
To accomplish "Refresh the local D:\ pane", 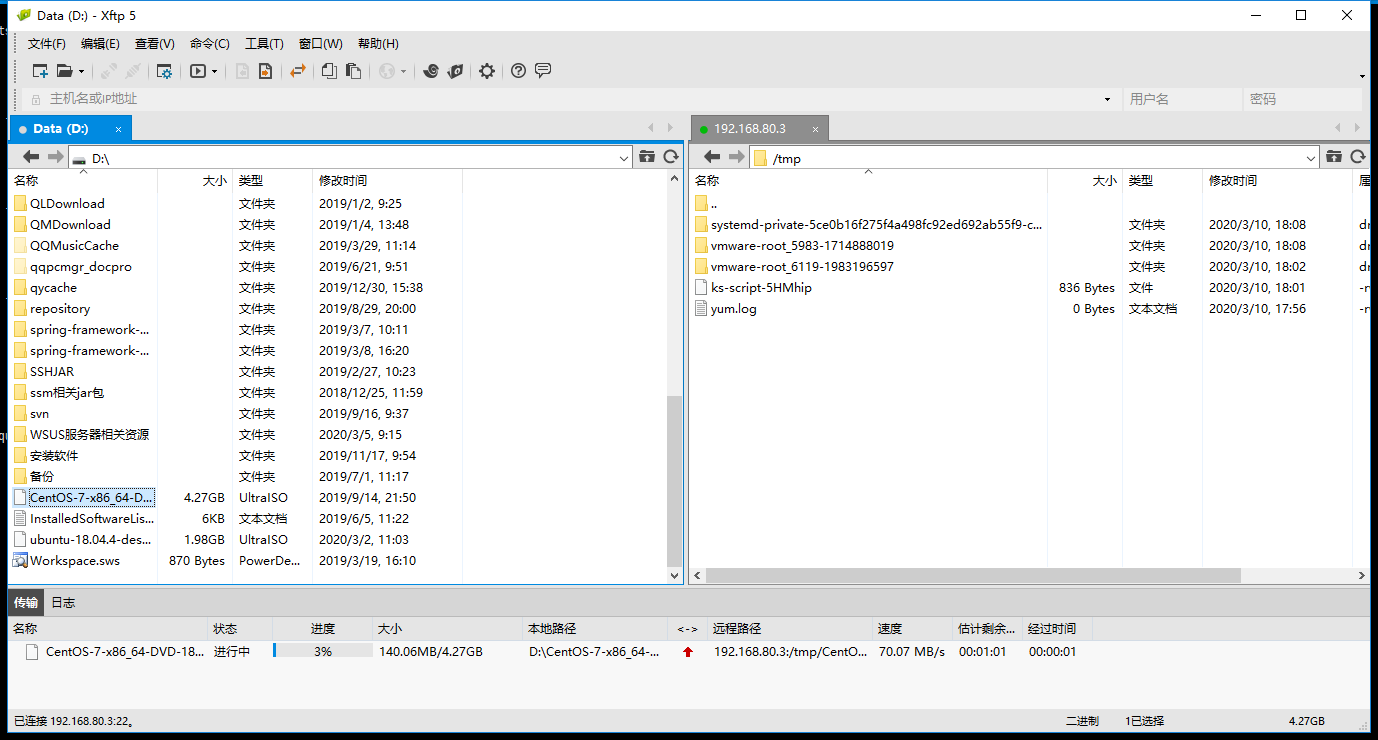I will click(x=671, y=157).
